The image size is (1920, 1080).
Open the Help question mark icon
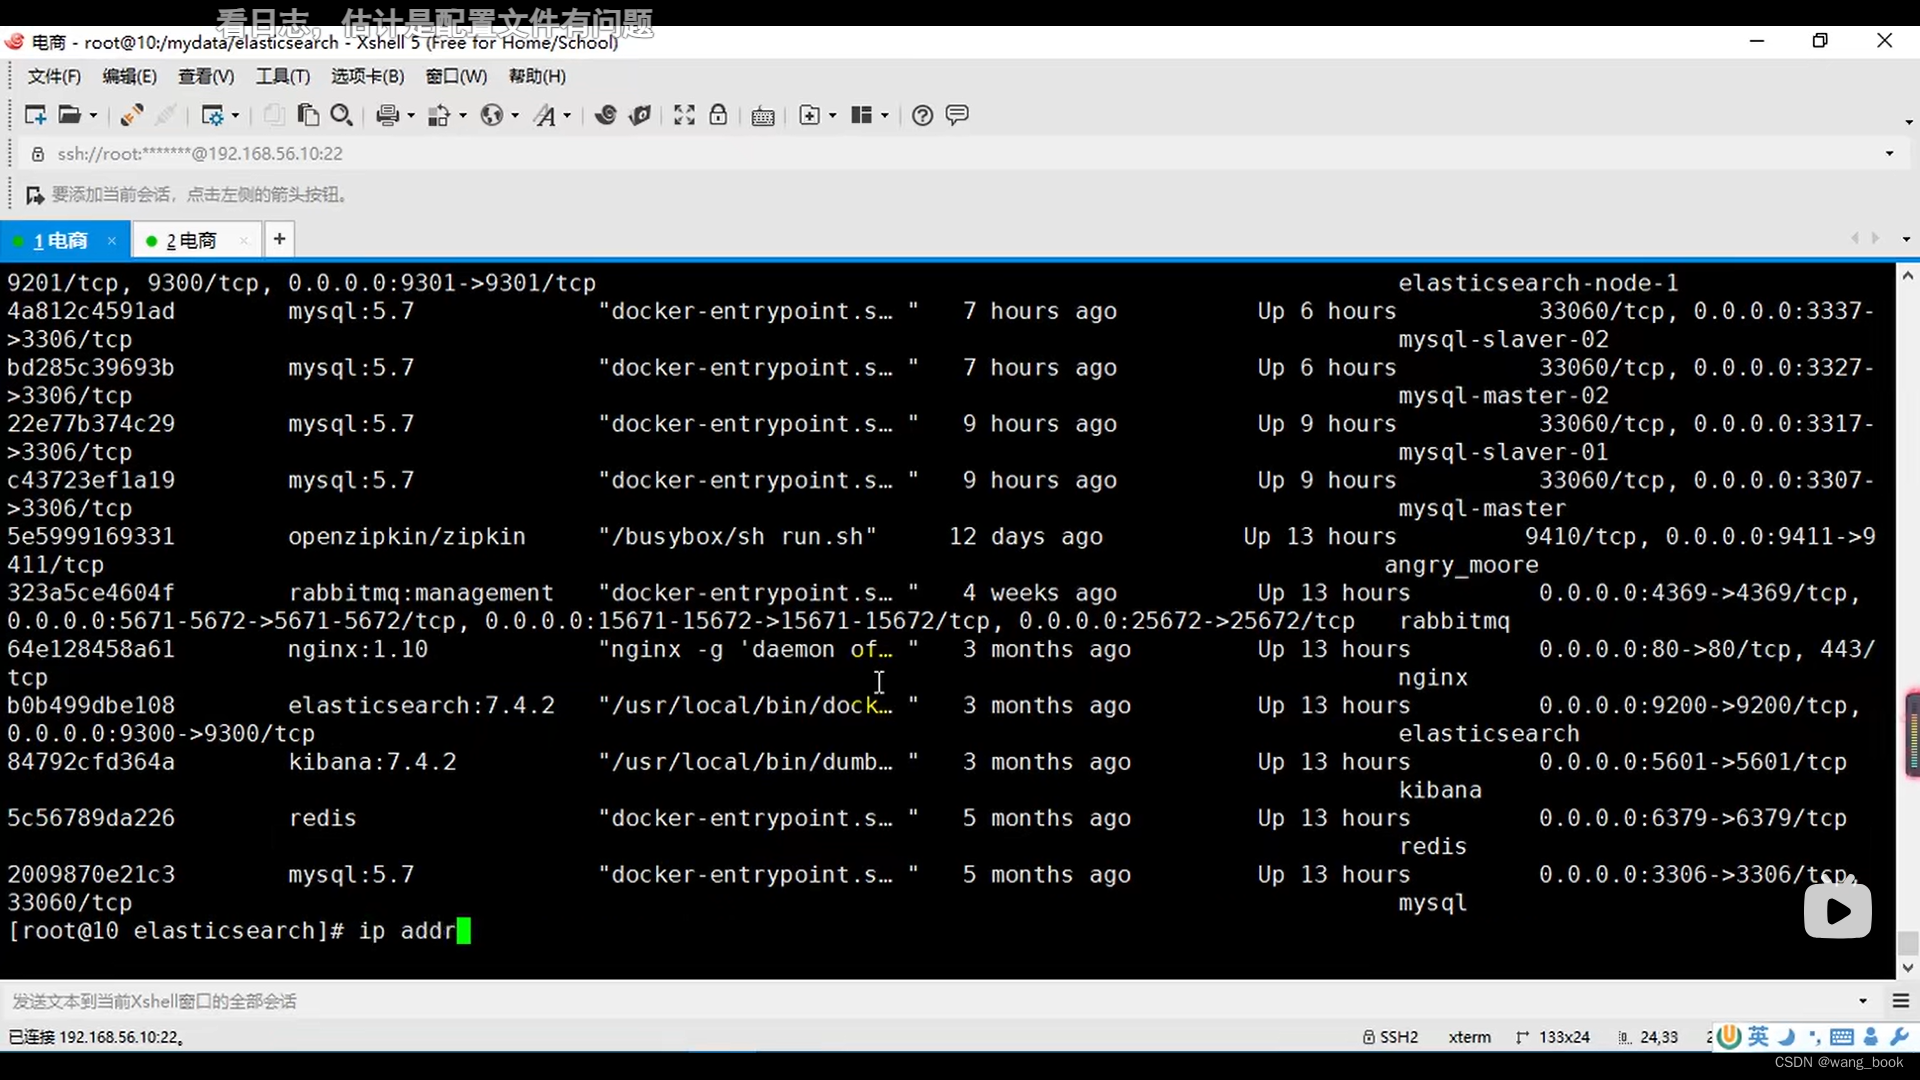point(923,115)
